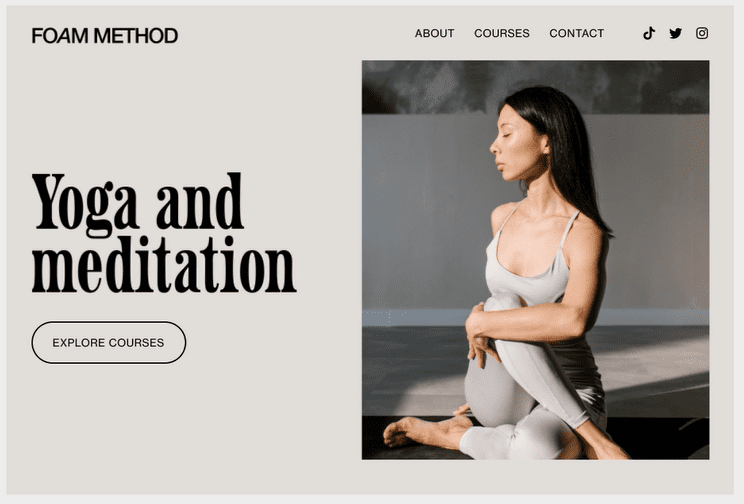The width and height of the screenshot is (744, 504).
Task: Click the dark painting atop the photo
Action: pyautogui.click(x=536, y=87)
